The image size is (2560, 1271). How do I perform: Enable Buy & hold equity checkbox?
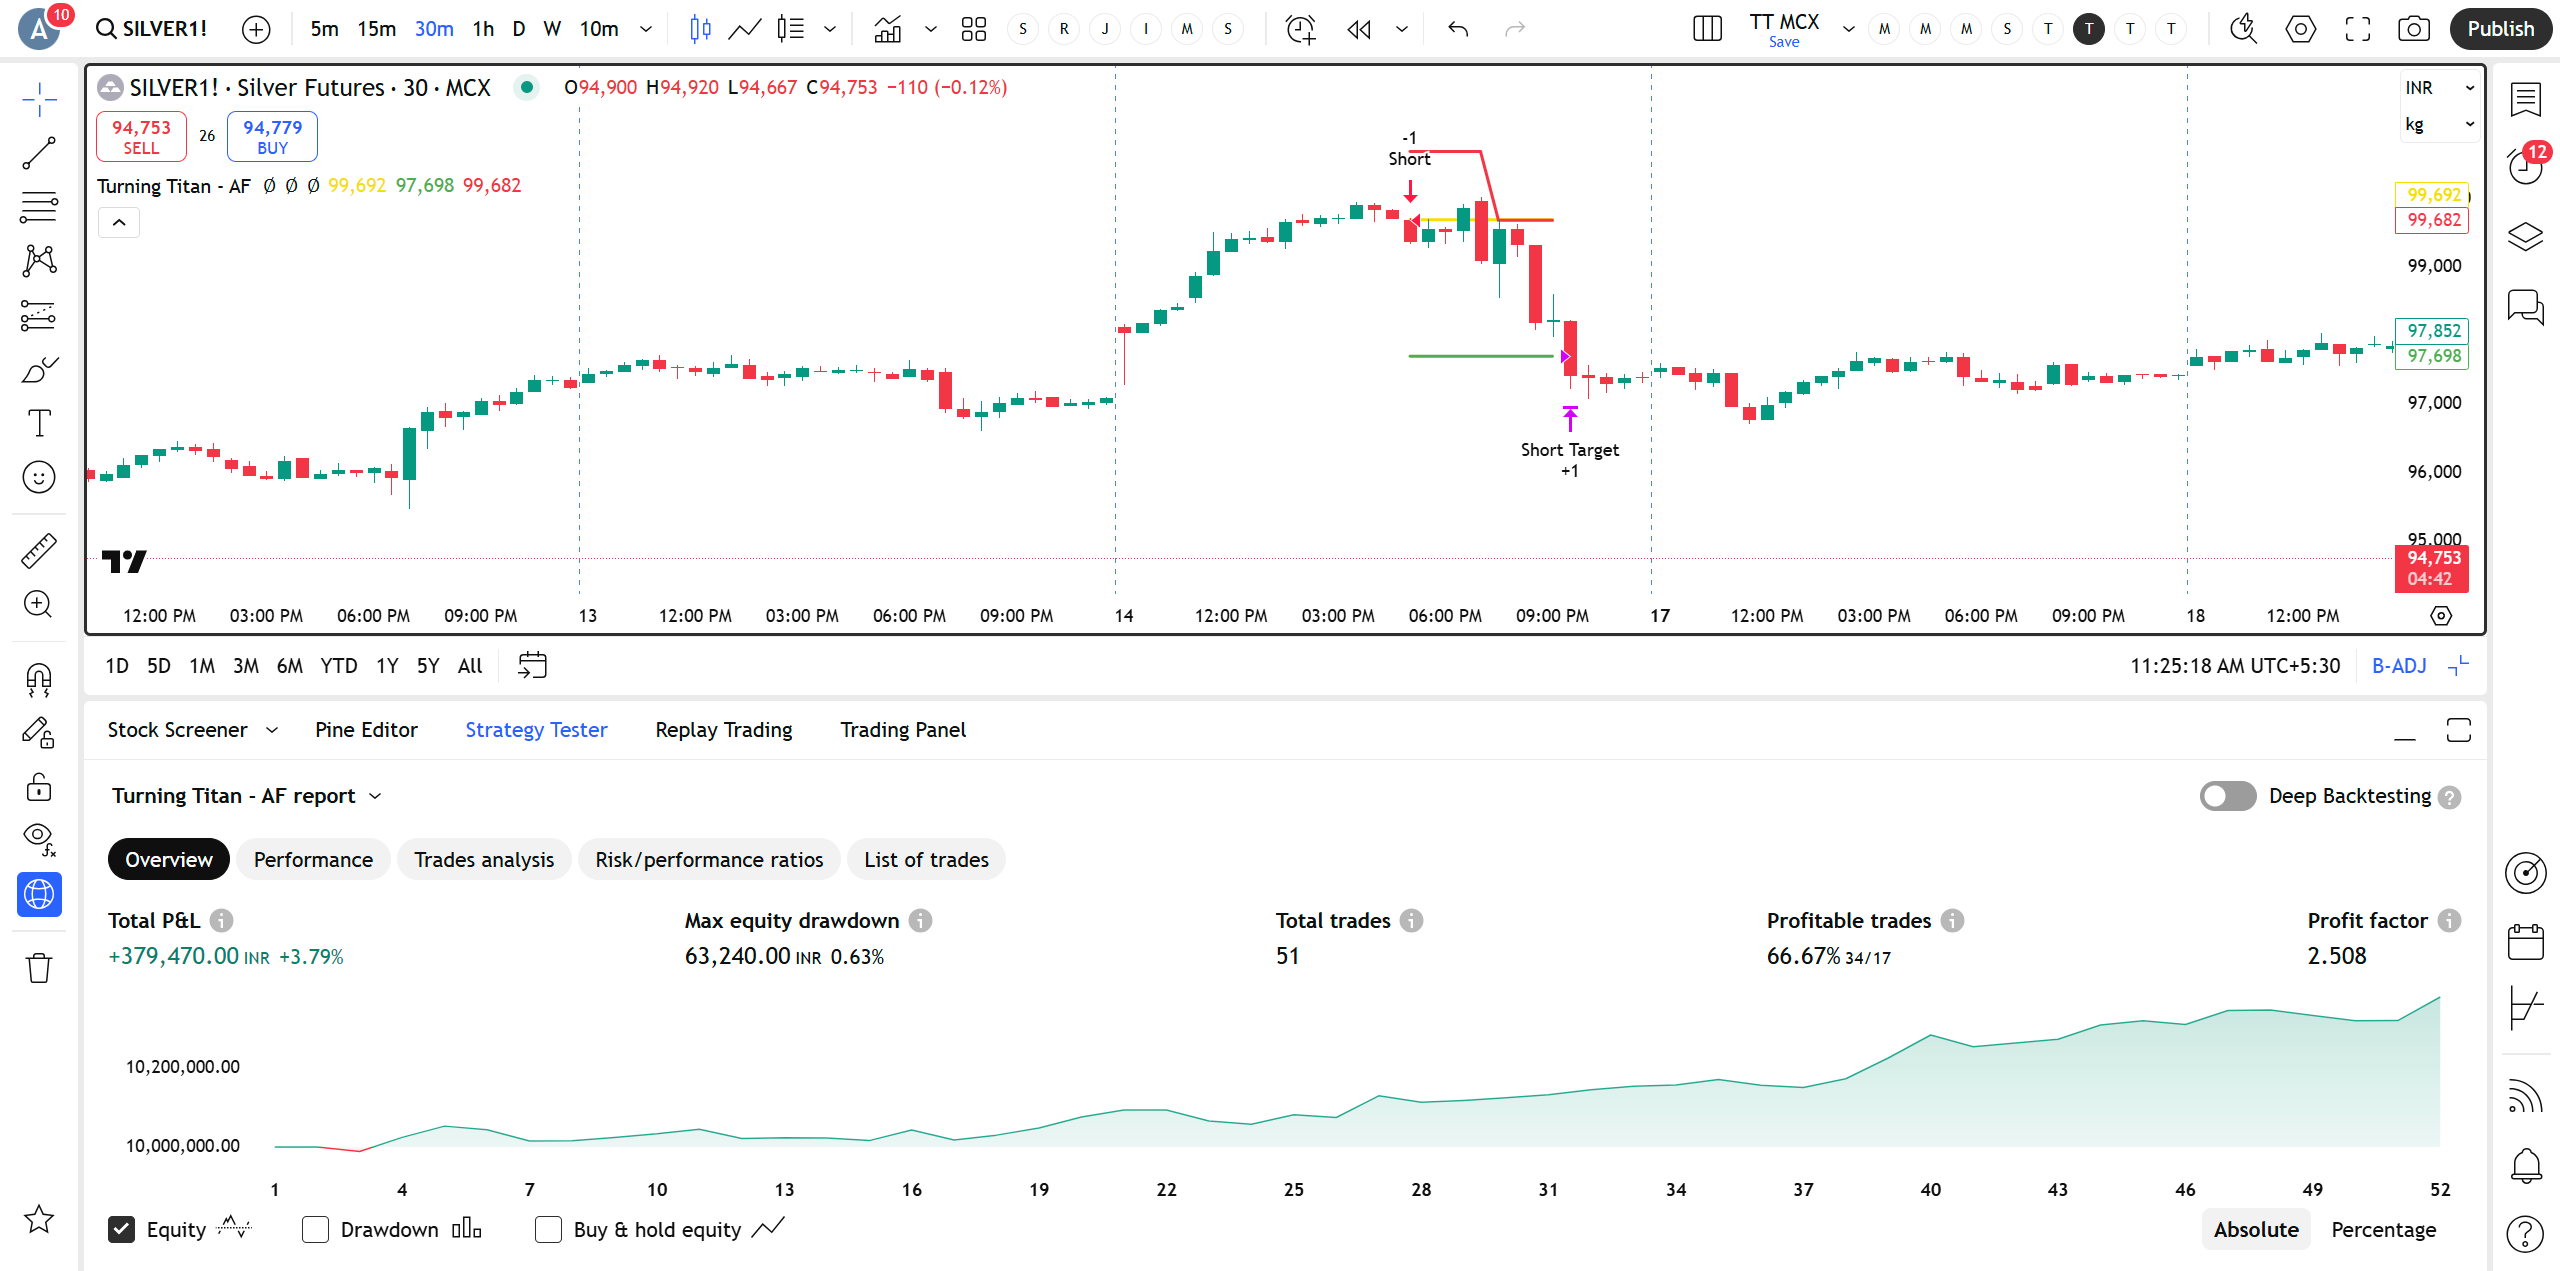point(548,1229)
